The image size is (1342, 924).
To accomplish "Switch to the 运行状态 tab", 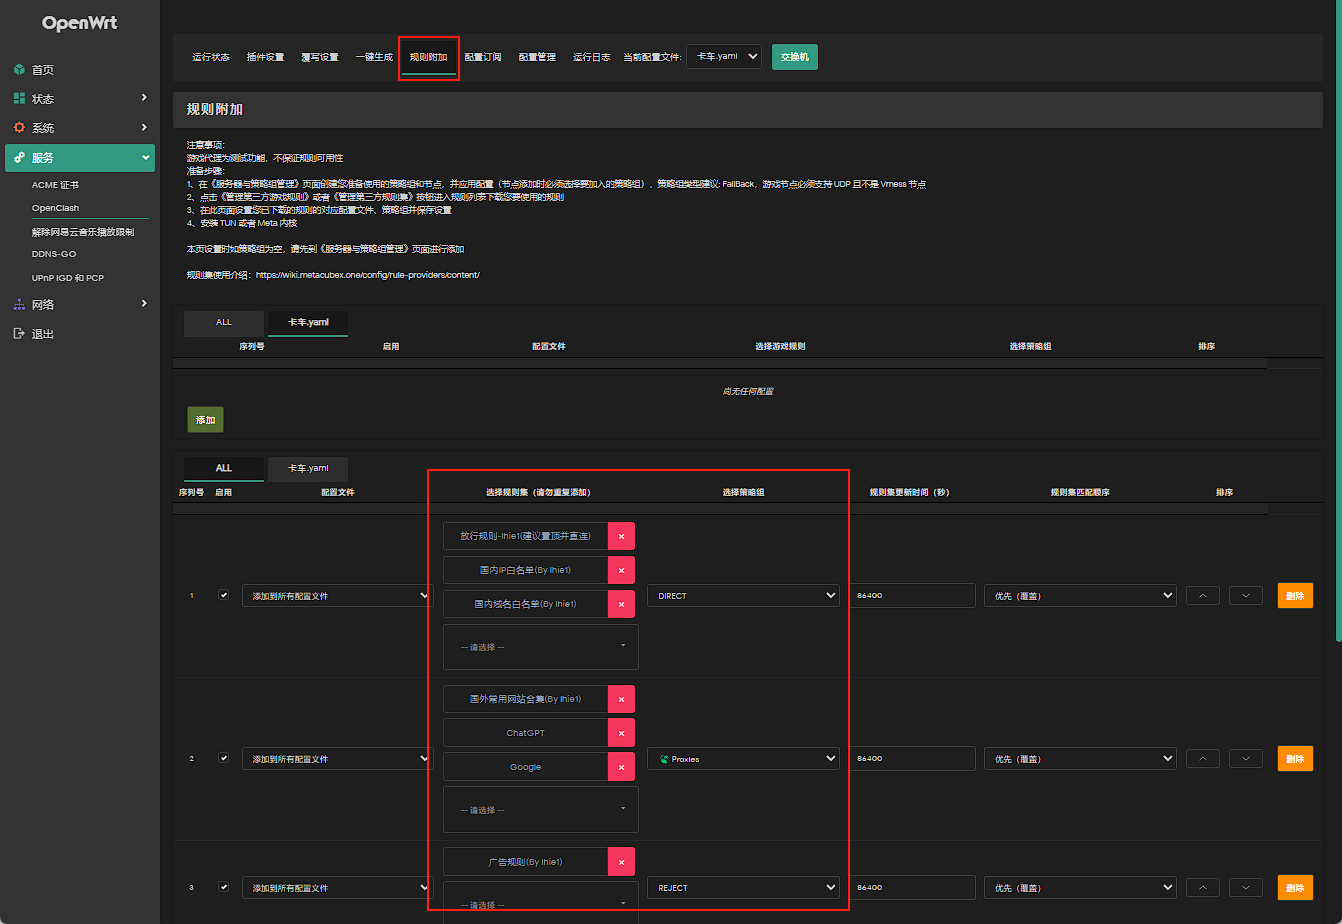I will pyautogui.click(x=211, y=57).
